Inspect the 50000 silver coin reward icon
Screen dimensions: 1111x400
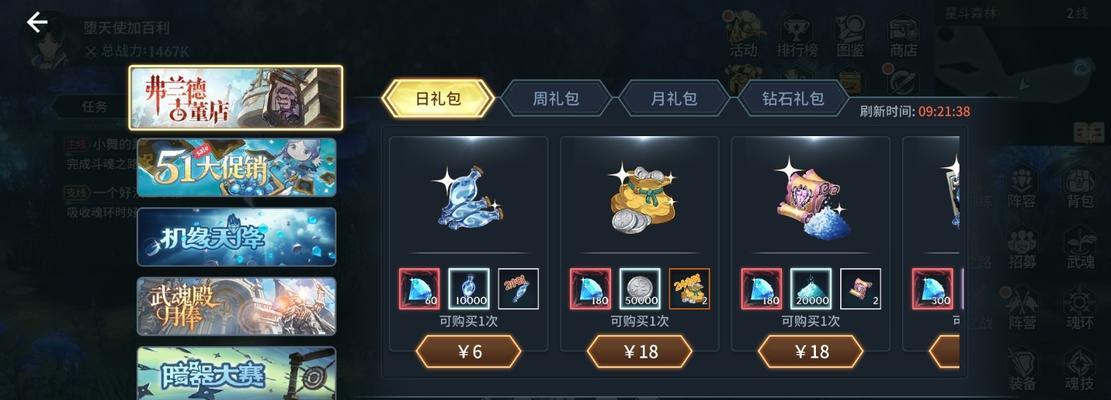(x=640, y=288)
